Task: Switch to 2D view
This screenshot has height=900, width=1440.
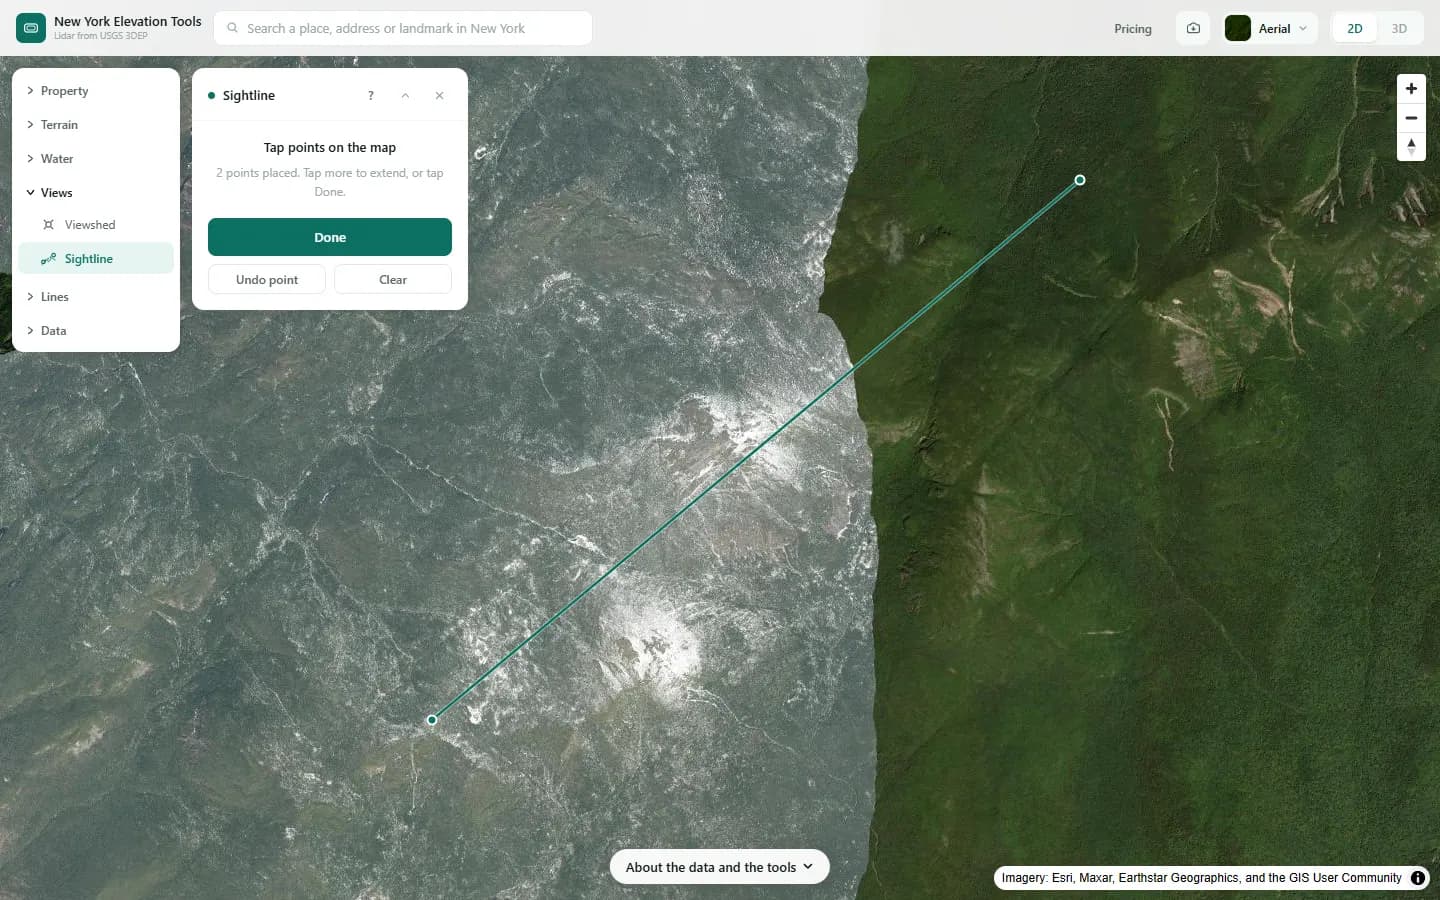Action: pos(1355,28)
